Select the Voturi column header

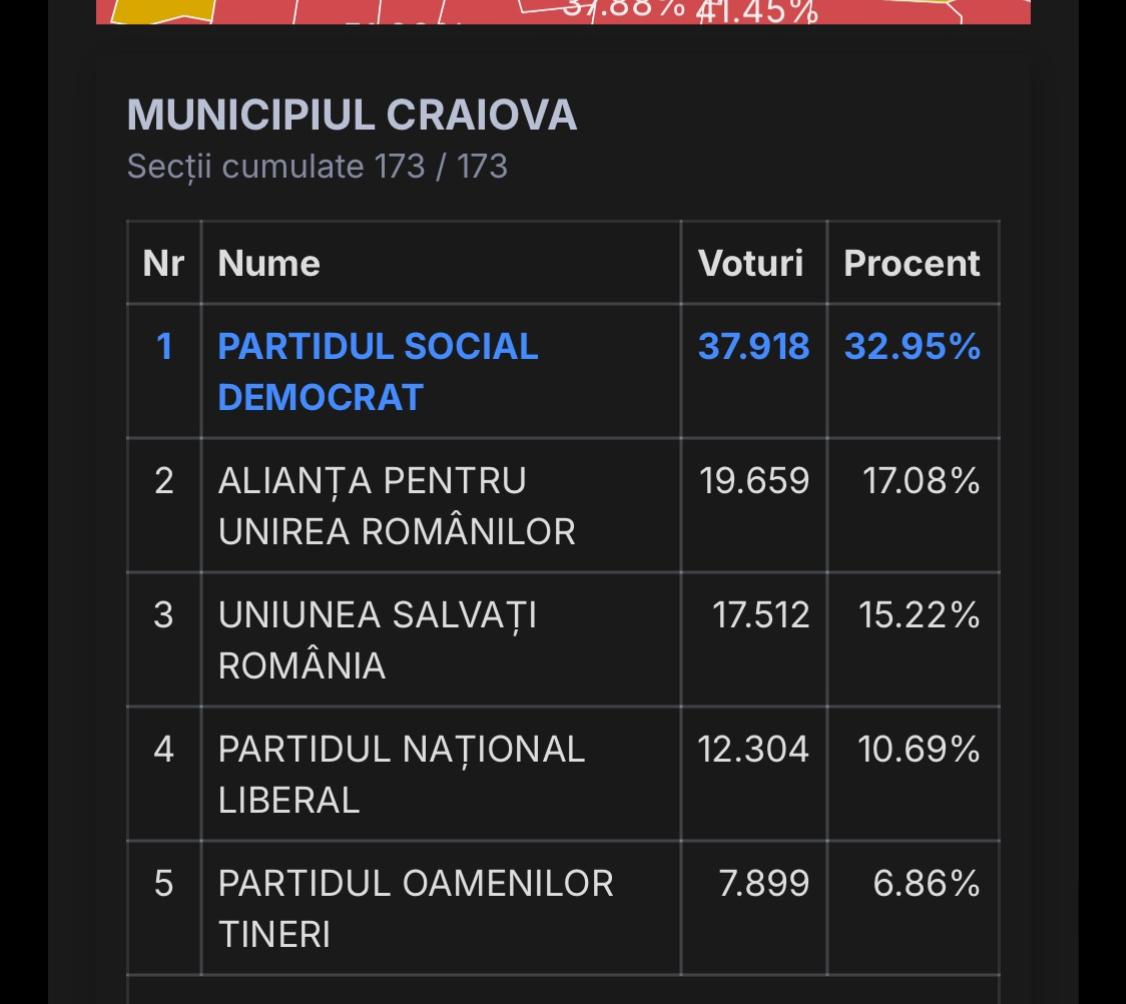point(750,263)
